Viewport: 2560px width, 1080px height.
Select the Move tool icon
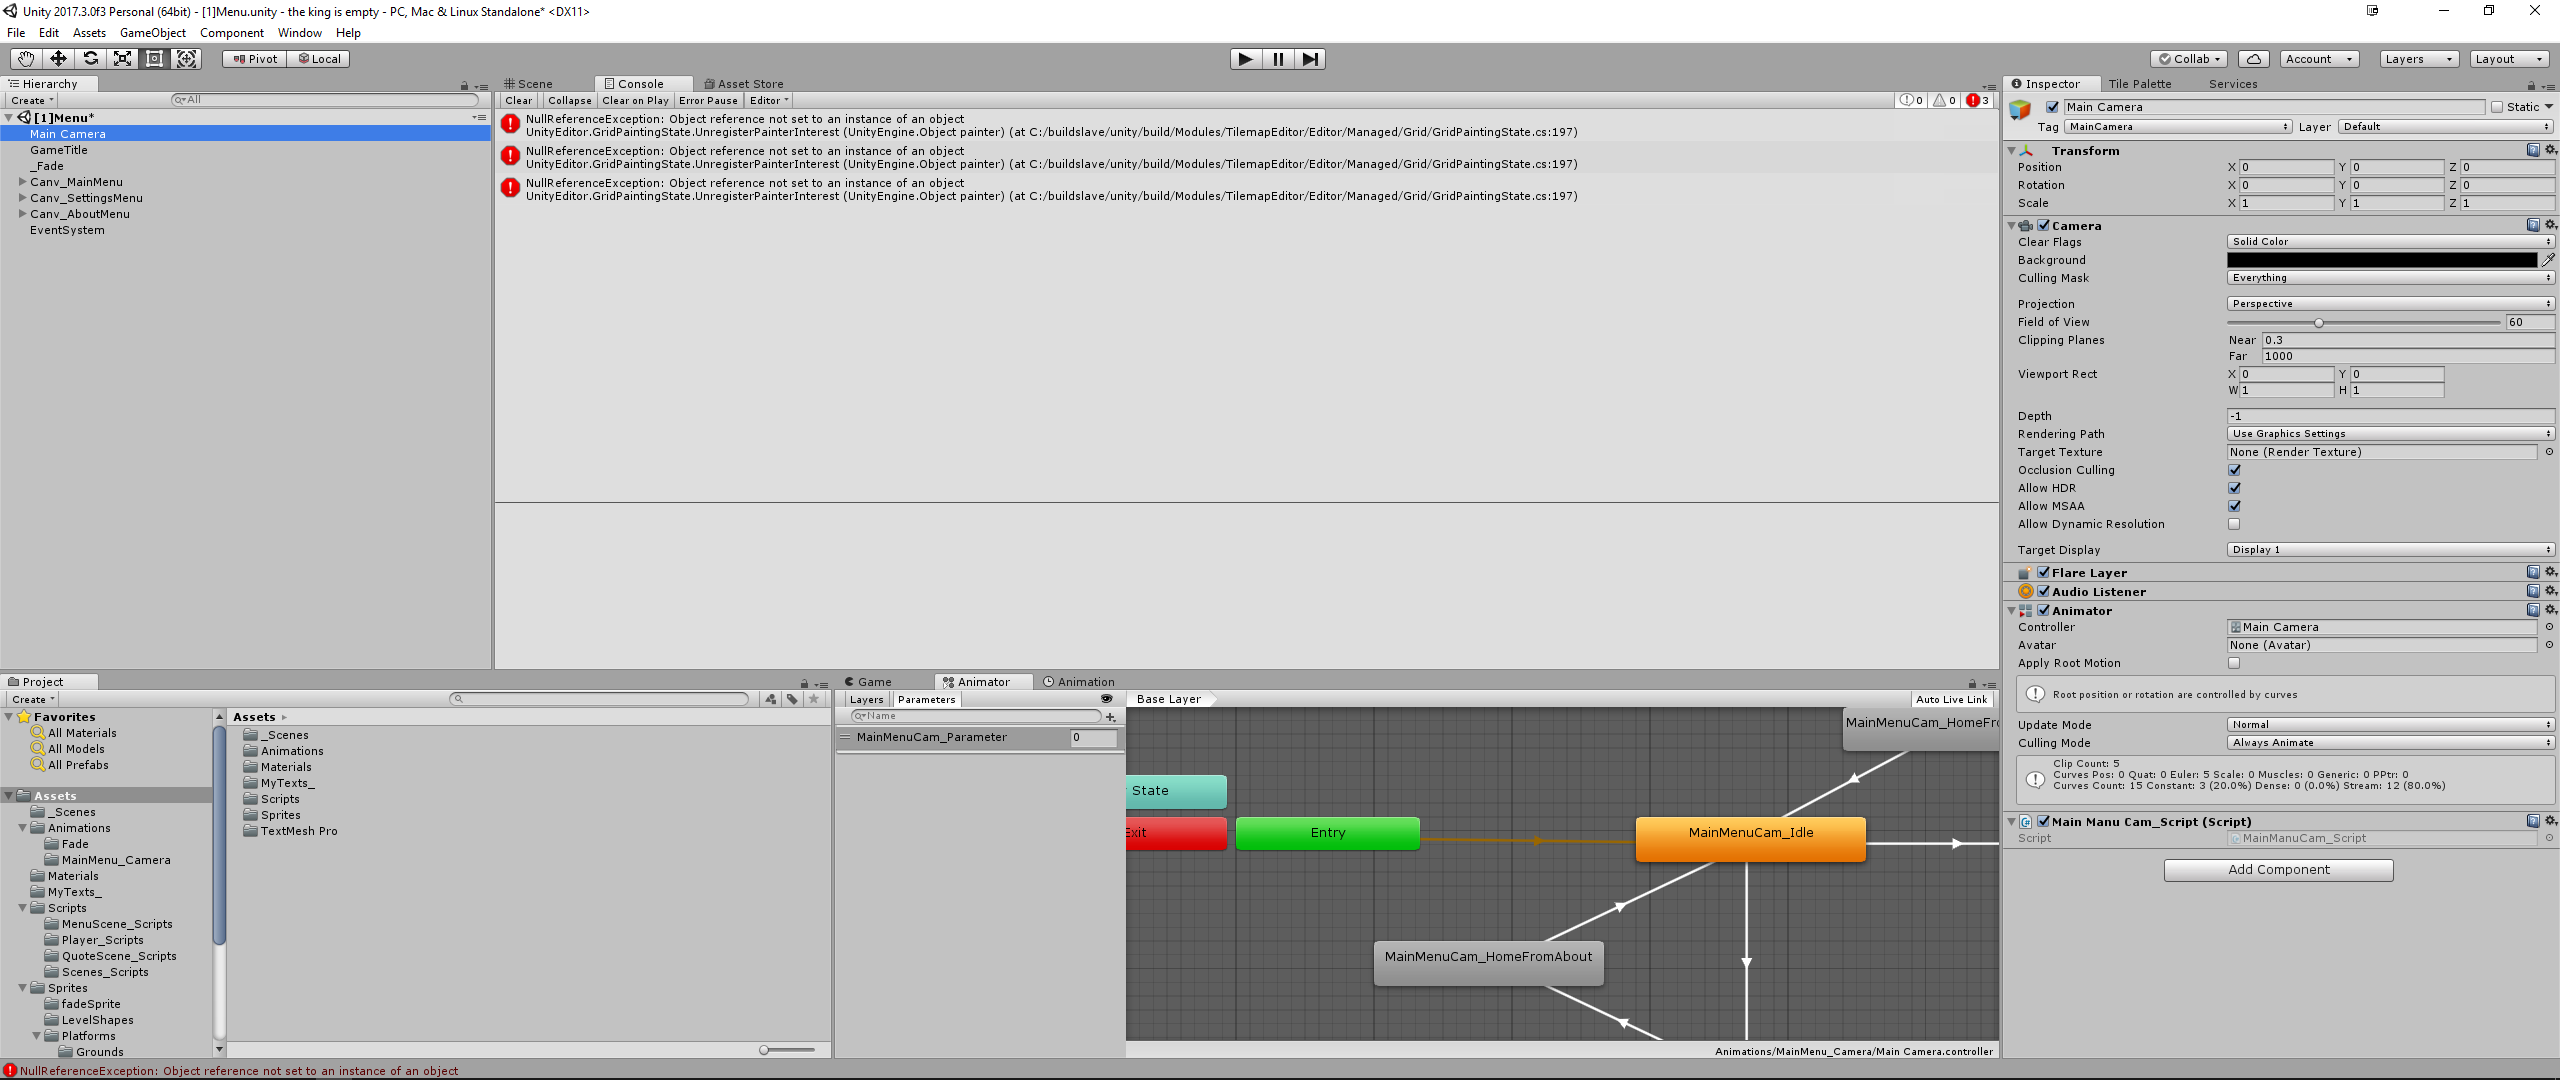click(58, 59)
